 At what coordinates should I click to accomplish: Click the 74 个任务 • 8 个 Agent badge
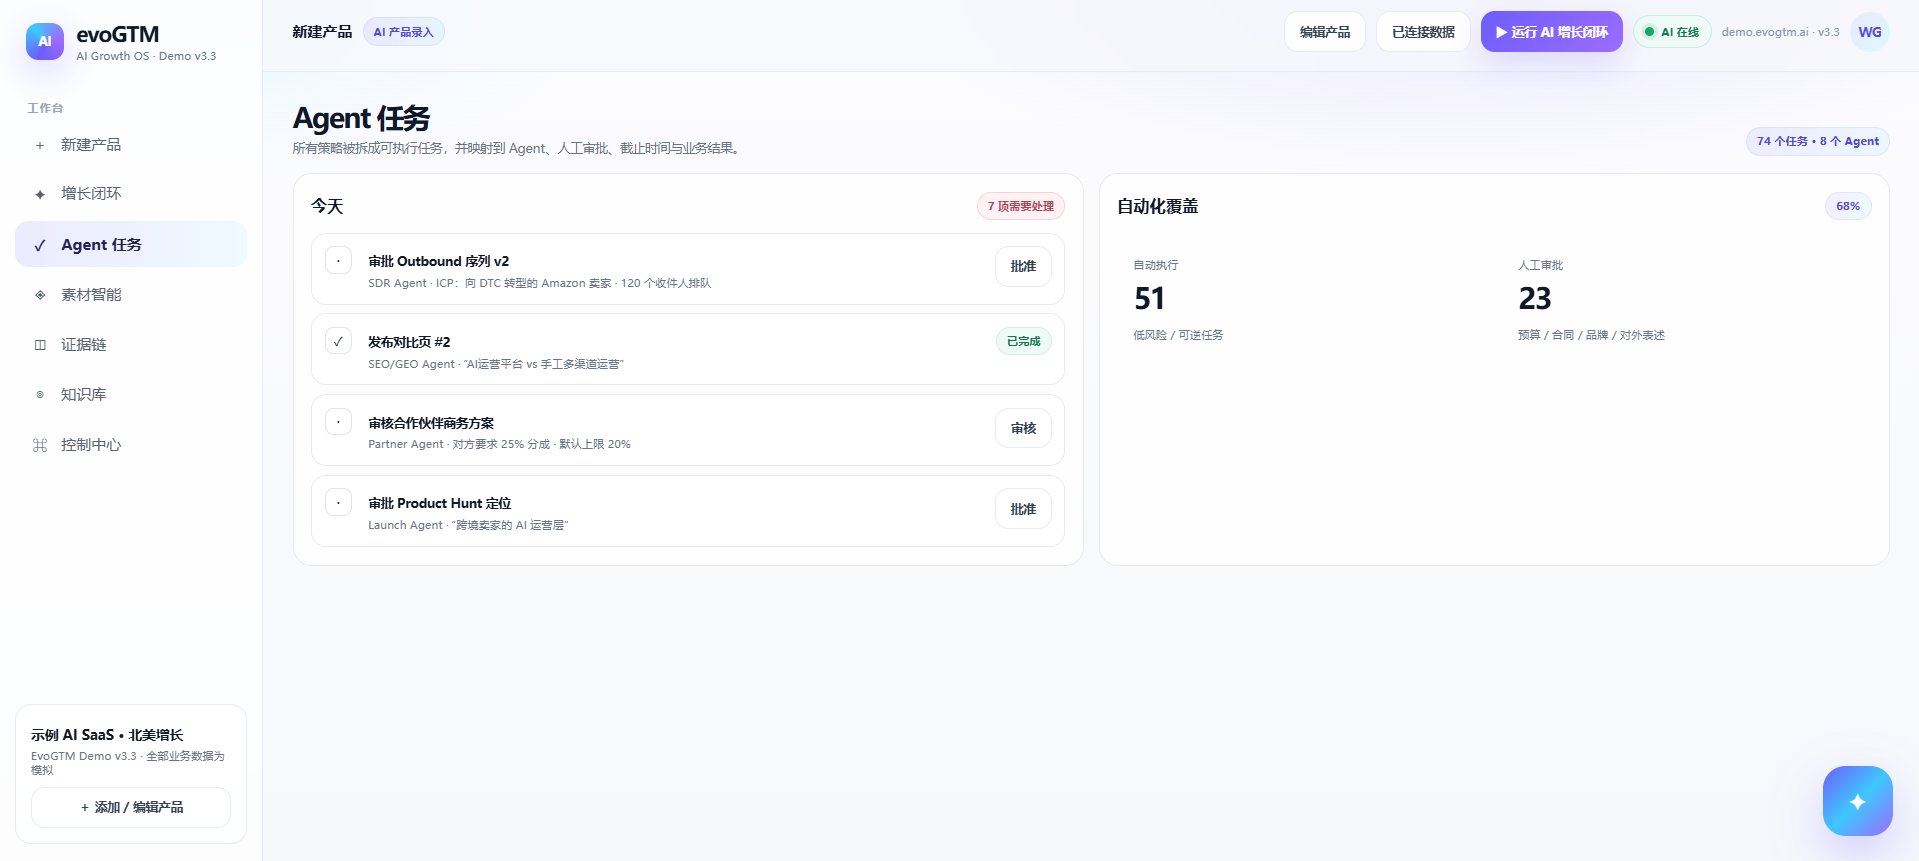coord(1818,141)
